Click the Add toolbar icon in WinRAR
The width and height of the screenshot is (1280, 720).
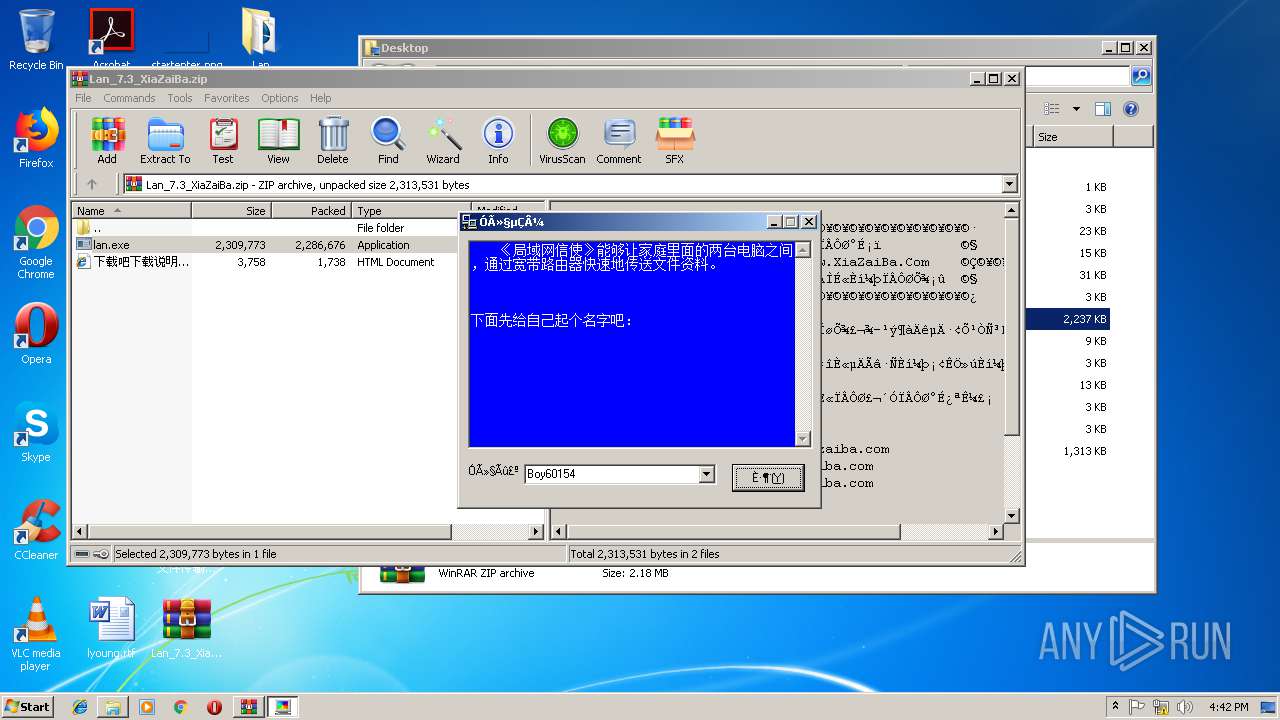107,140
